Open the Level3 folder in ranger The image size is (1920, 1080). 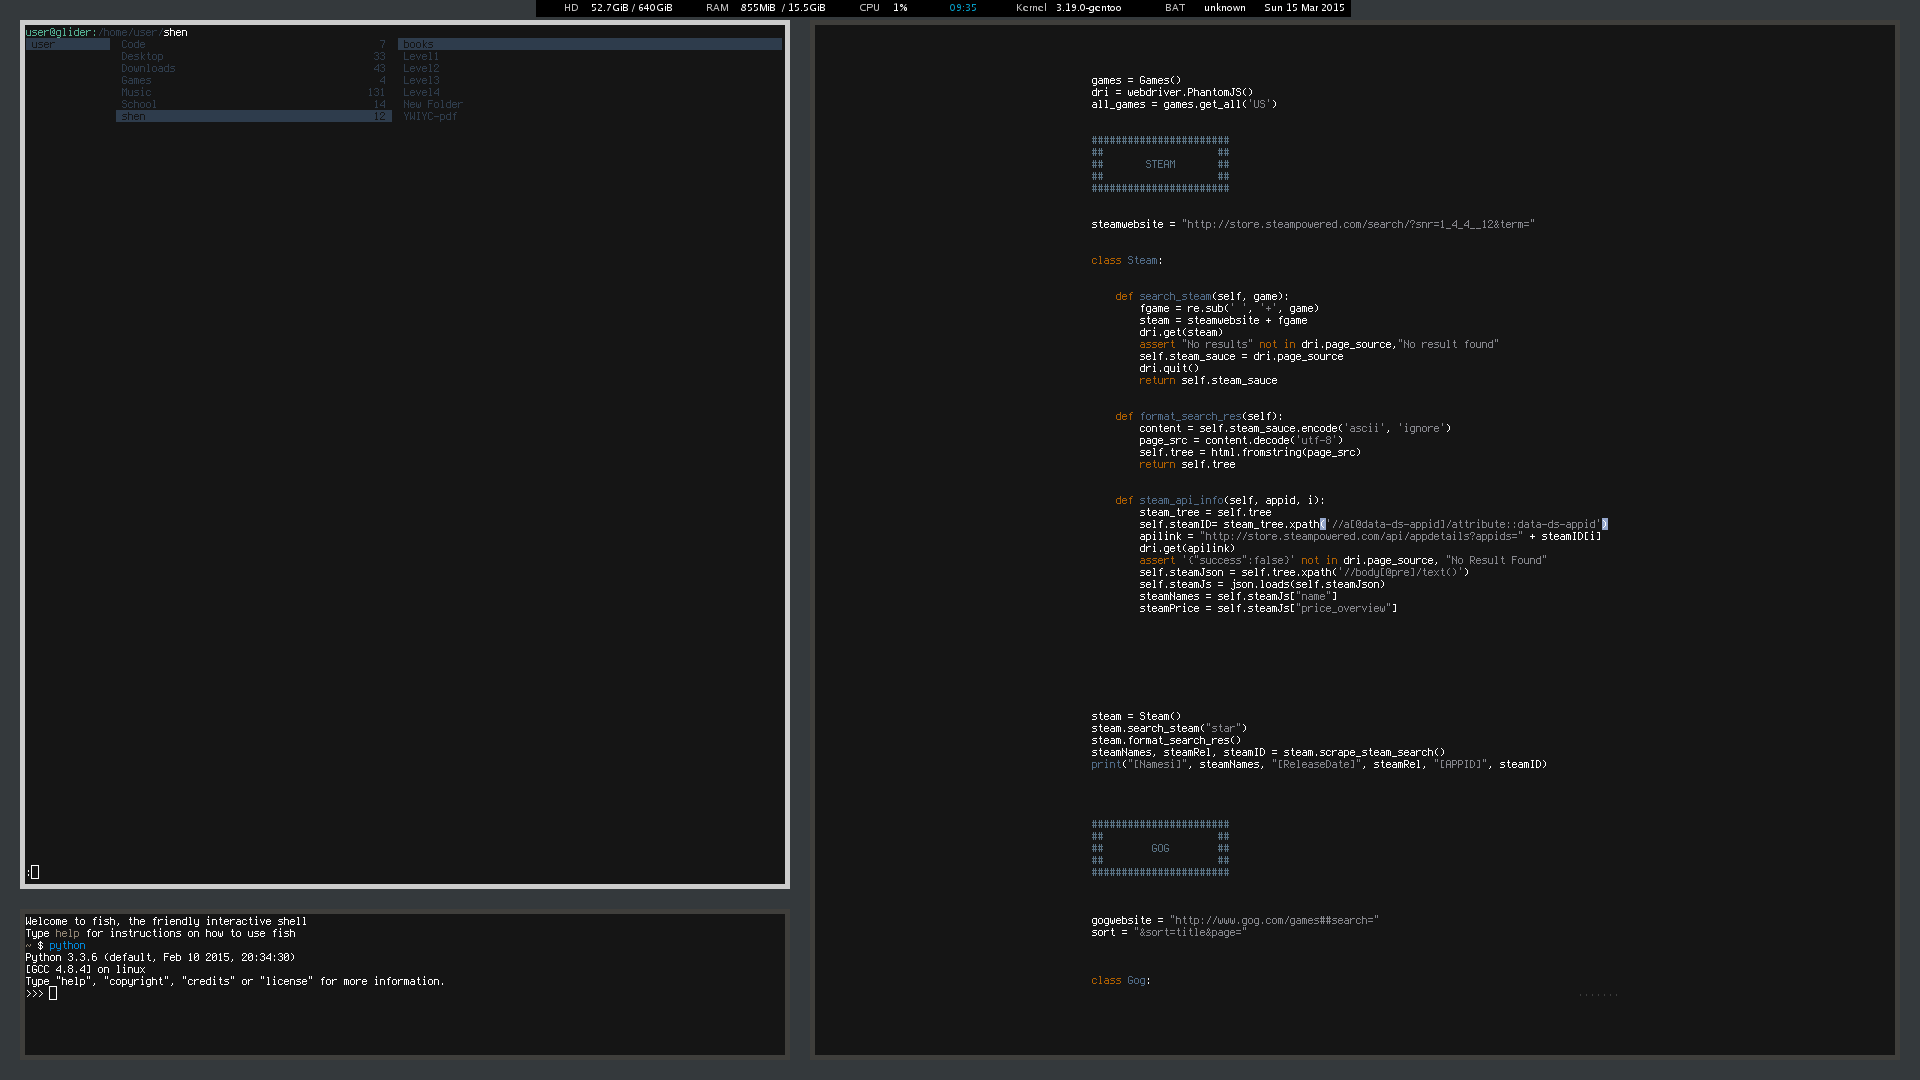(x=421, y=80)
